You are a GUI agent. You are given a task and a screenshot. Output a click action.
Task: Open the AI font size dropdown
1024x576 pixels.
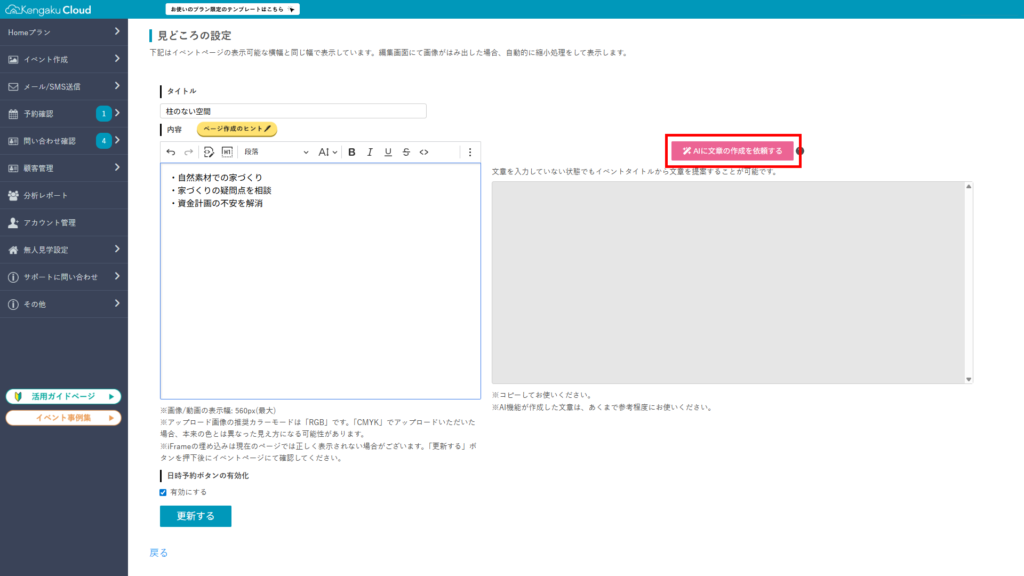328,152
